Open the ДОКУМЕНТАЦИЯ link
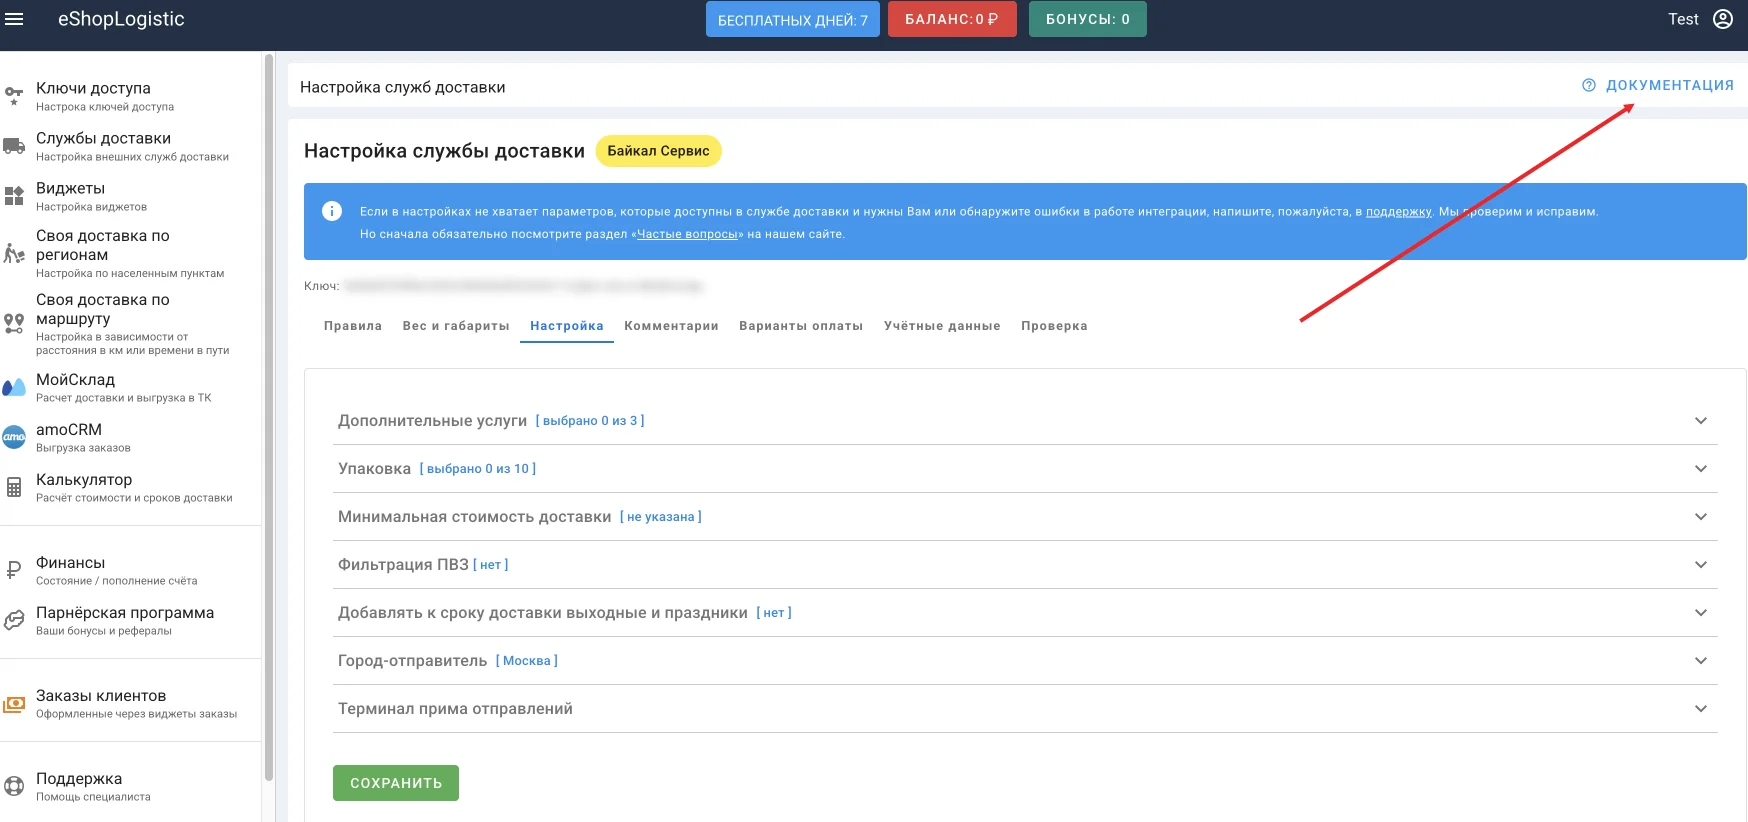This screenshot has width=1748, height=822. click(1658, 85)
